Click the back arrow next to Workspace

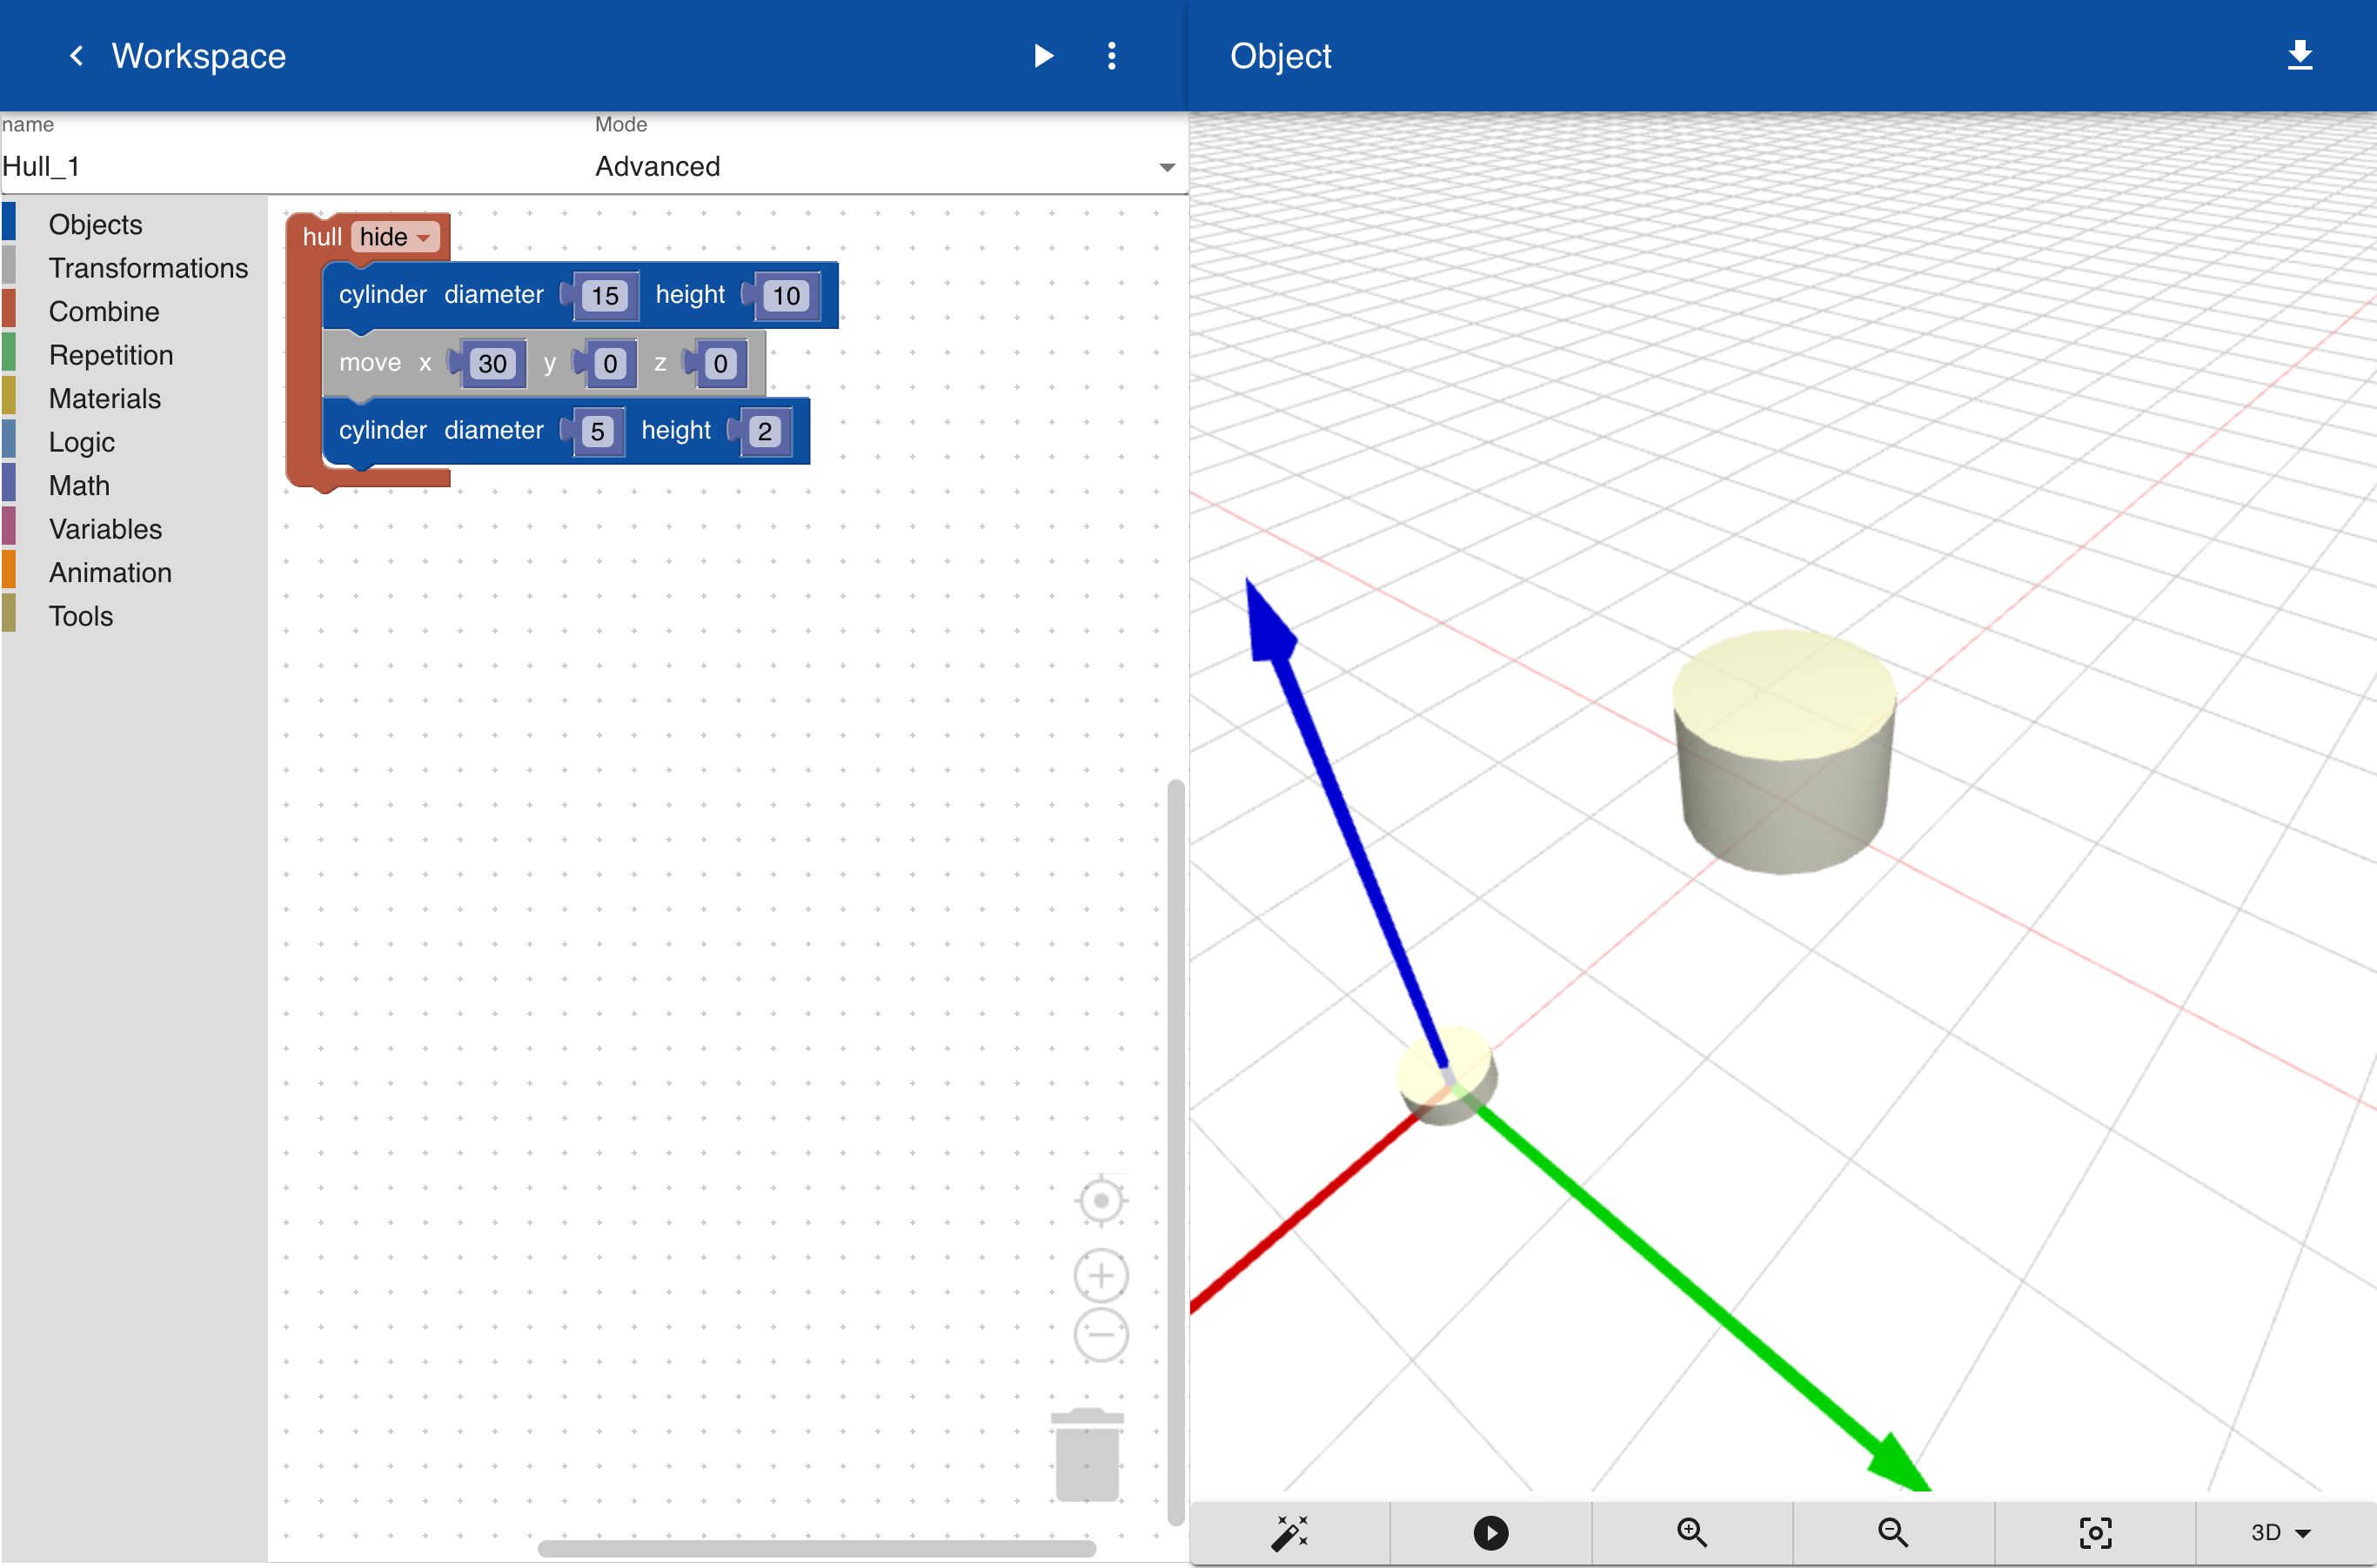coord(76,56)
